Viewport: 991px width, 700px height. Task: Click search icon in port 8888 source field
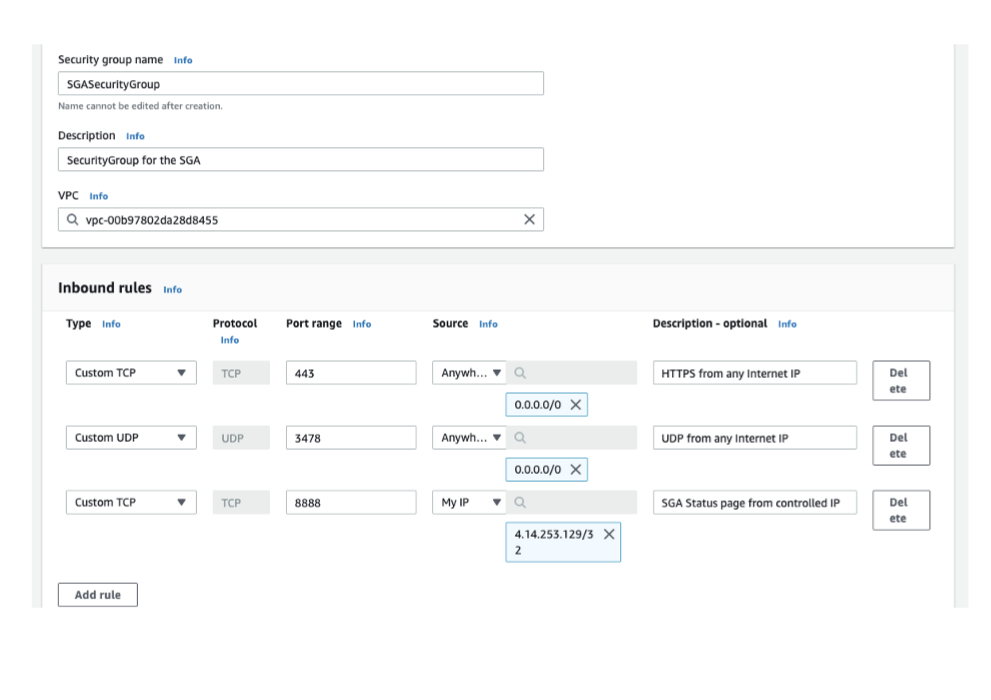pyautogui.click(x=521, y=503)
